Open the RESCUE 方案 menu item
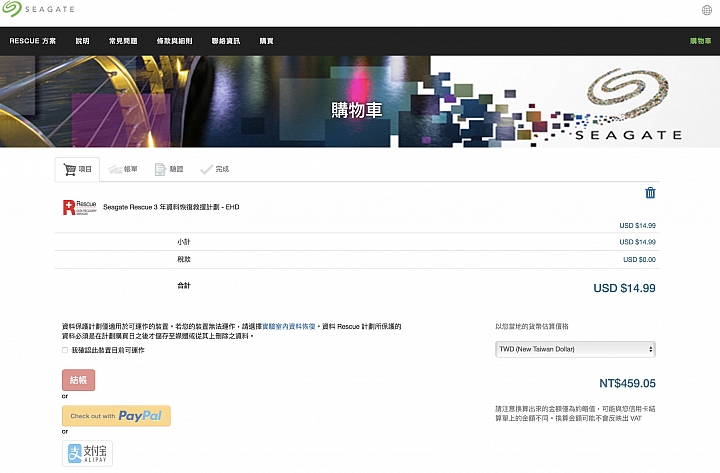Image resolution: width=720 pixels, height=473 pixels. pyautogui.click(x=33, y=41)
